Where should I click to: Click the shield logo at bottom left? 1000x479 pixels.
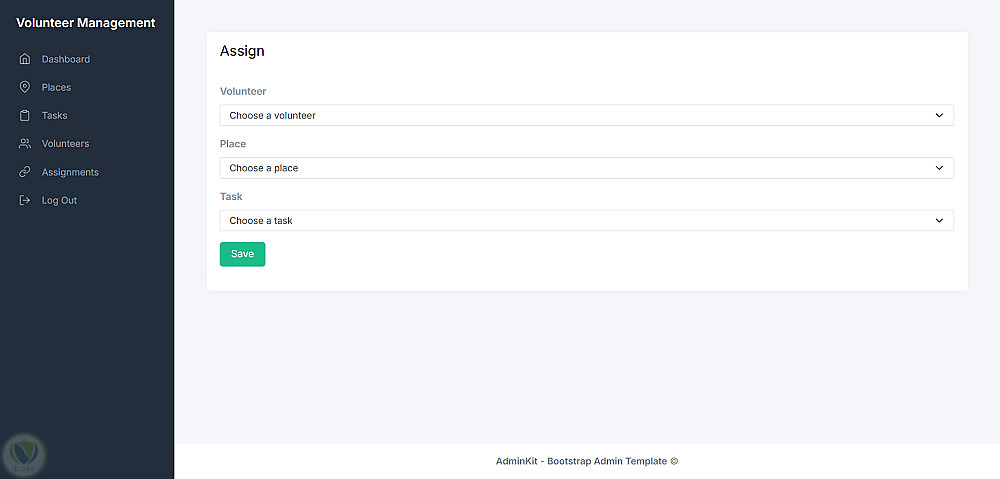pyautogui.click(x=24, y=453)
